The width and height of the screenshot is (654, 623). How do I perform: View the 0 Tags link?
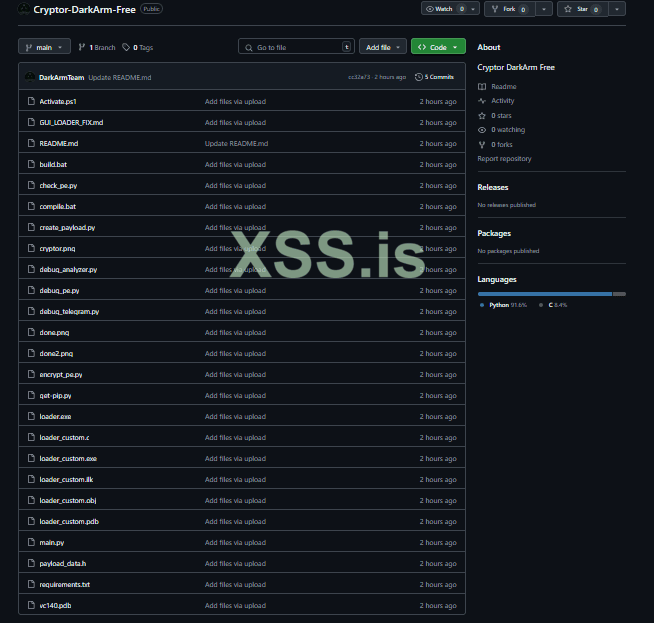point(138,48)
